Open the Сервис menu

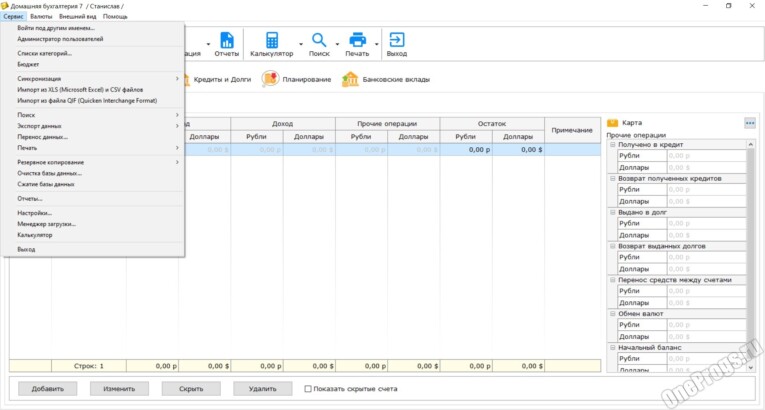click(x=13, y=17)
